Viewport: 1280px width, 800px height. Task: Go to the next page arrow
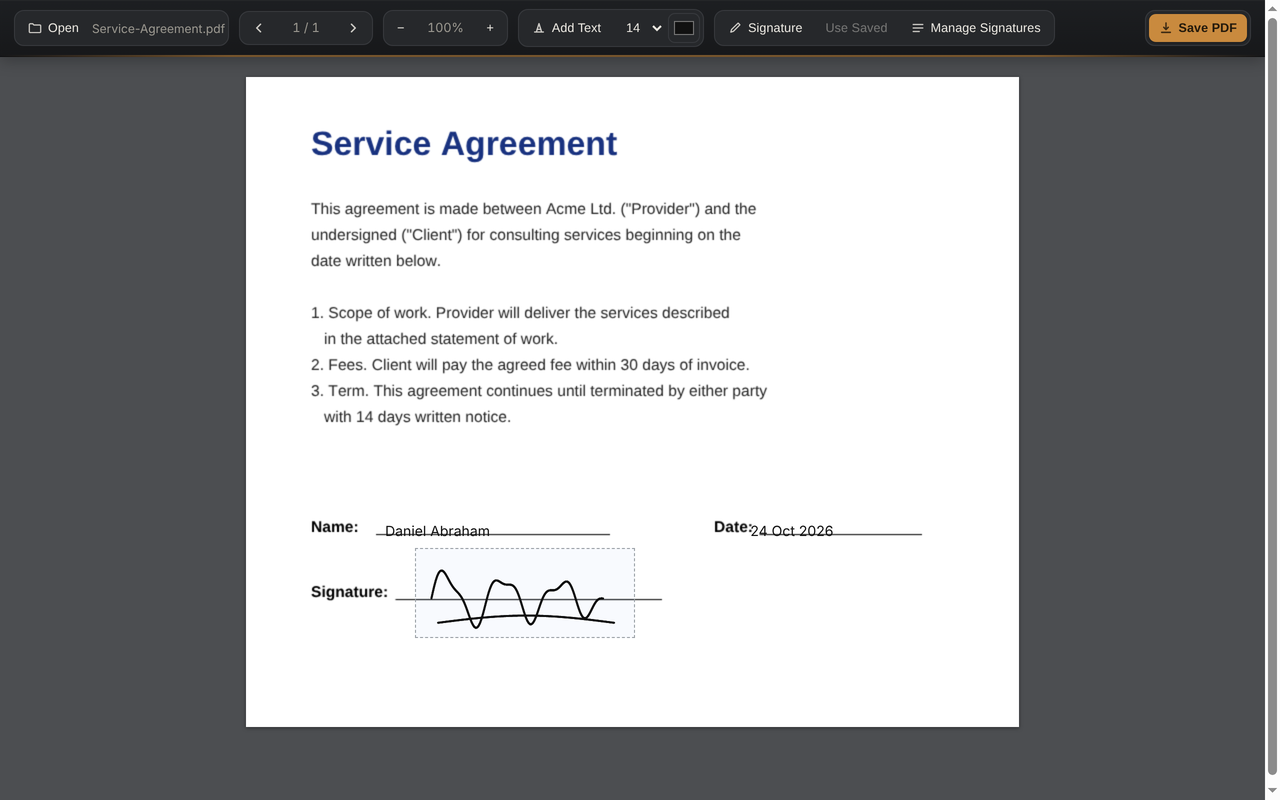point(353,28)
